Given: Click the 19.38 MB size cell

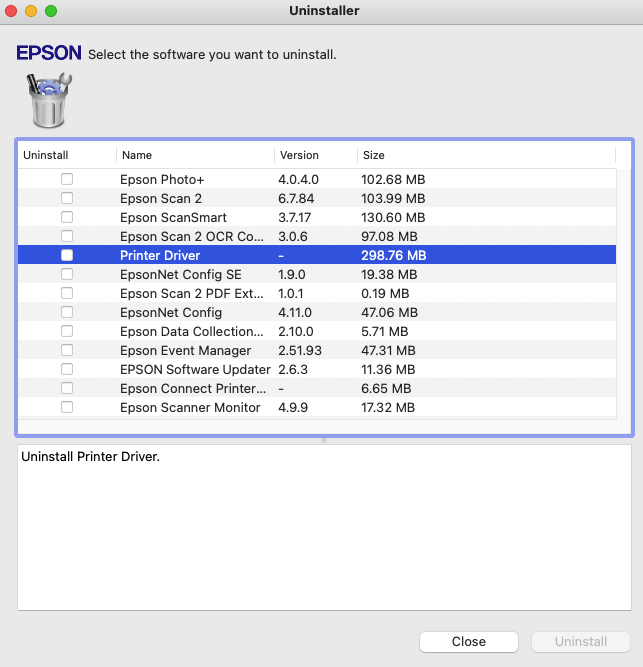Looking at the screenshot, I should point(389,274).
